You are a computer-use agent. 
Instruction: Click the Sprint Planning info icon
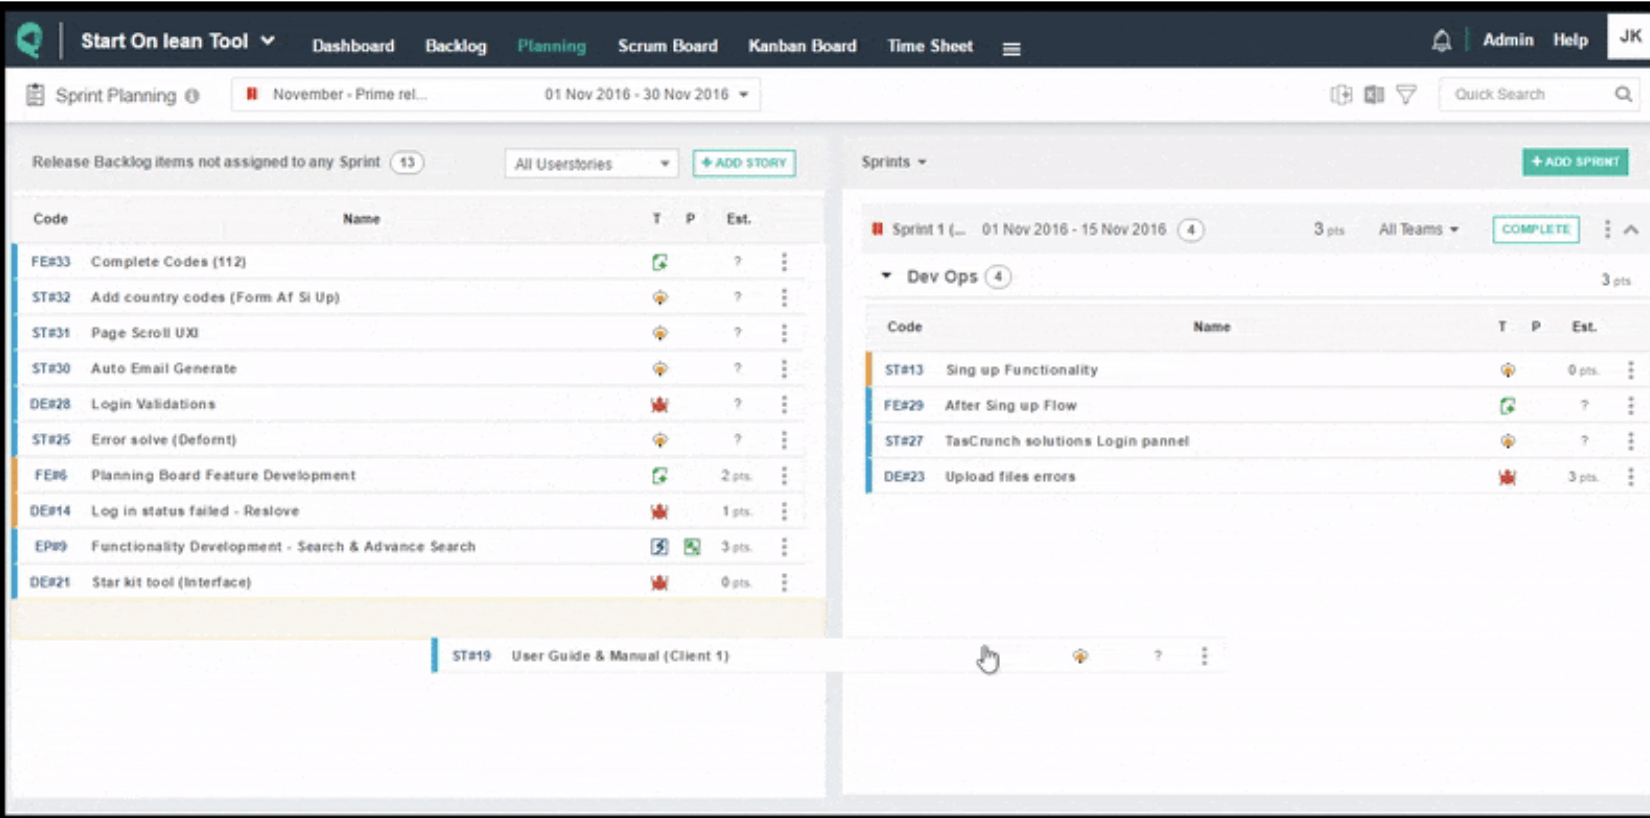pos(192,96)
